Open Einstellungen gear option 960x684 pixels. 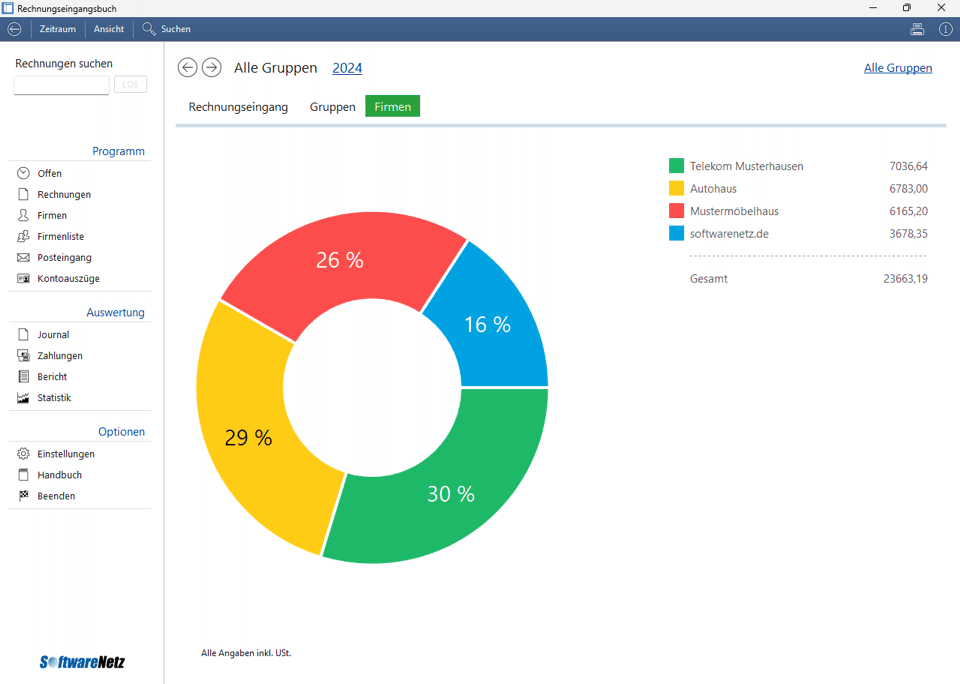pyautogui.click(x=66, y=454)
